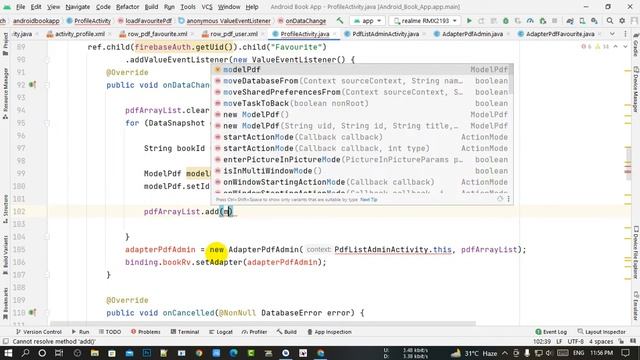Open Windows notification center icon
The height and width of the screenshot is (360, 640).
[626, 353]
